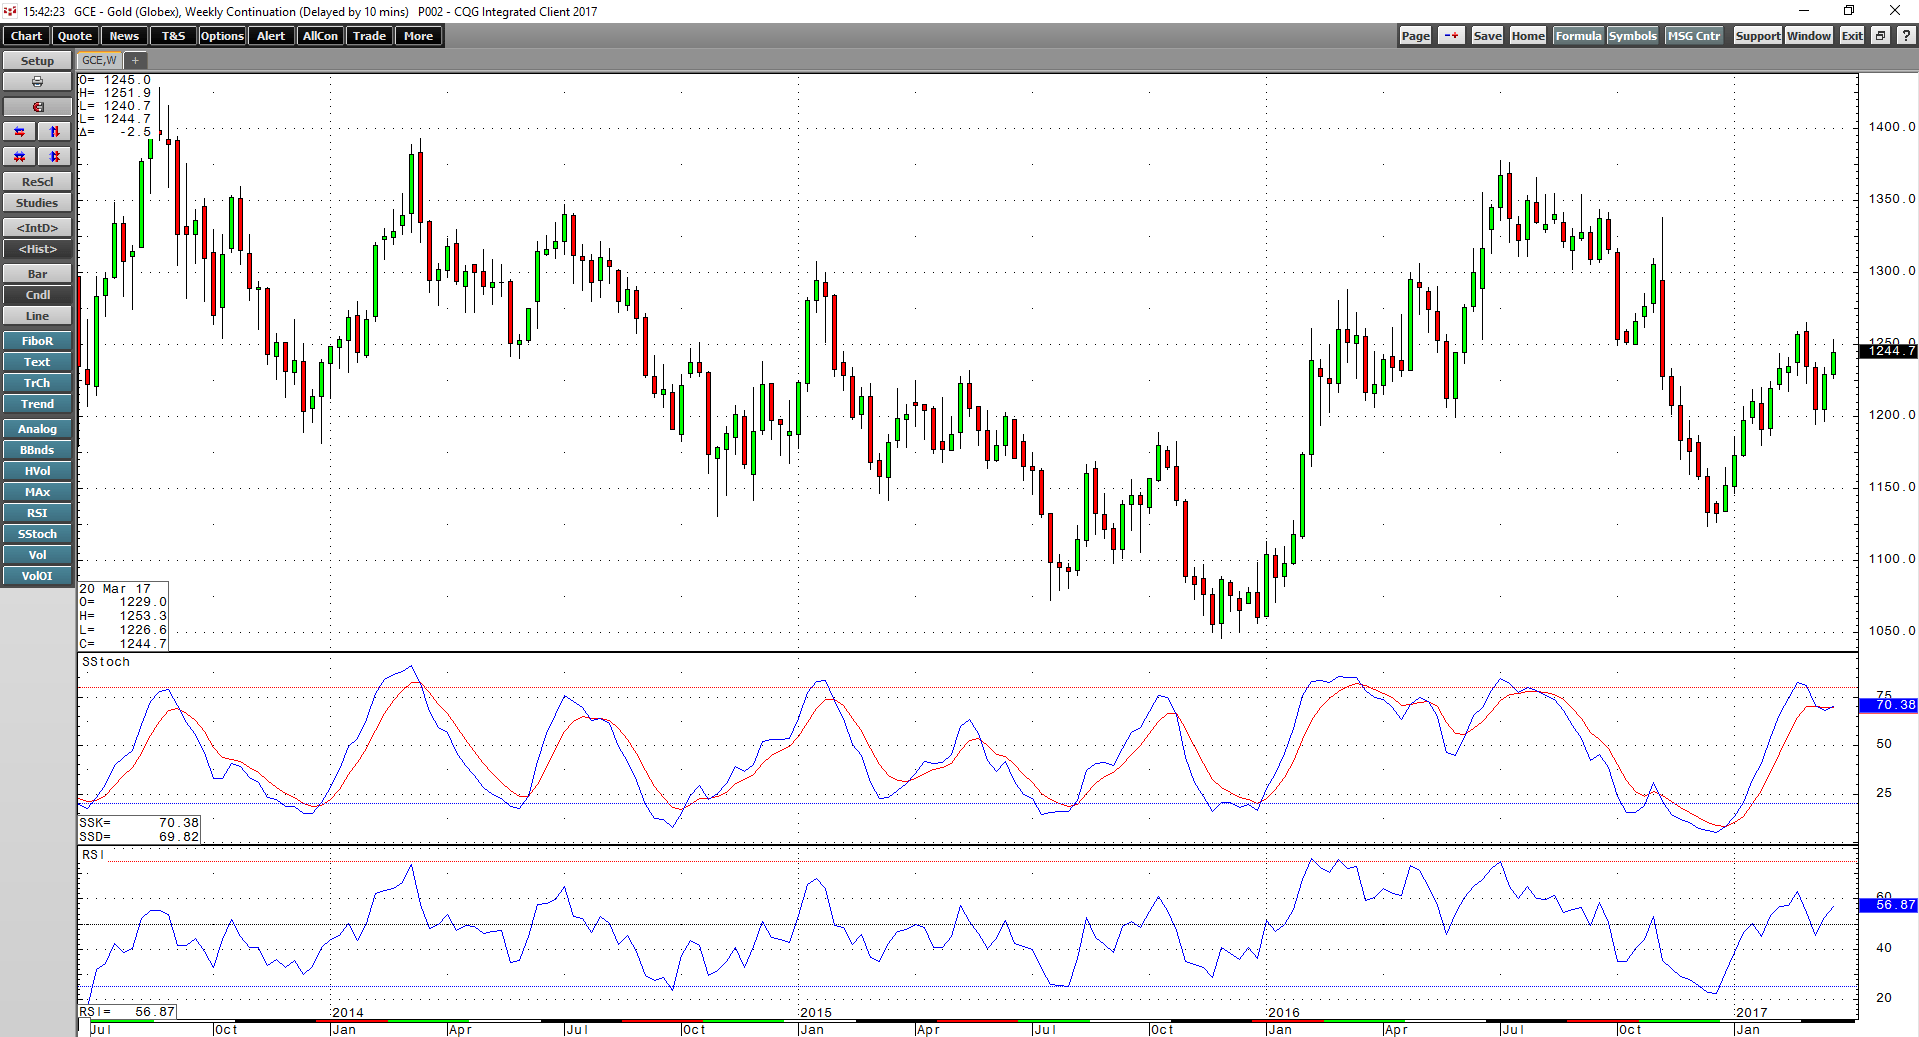Select the Line chart type
Screen dimensions: 1919x1037
pyautogui.click(x=37, y=316)
